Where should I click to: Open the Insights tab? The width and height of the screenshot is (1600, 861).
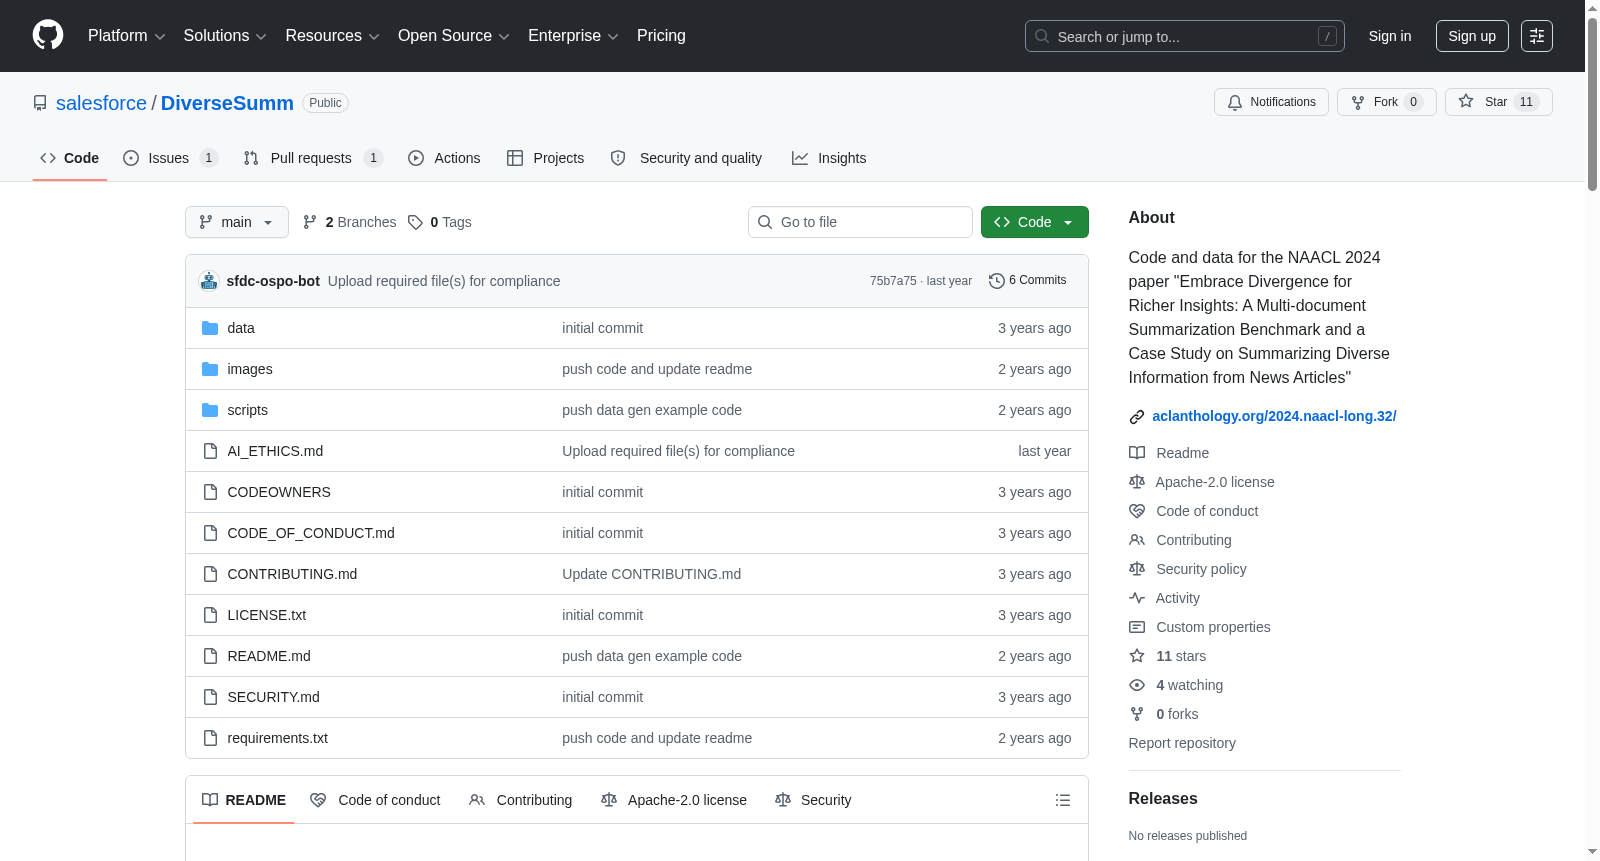(829, 158)
